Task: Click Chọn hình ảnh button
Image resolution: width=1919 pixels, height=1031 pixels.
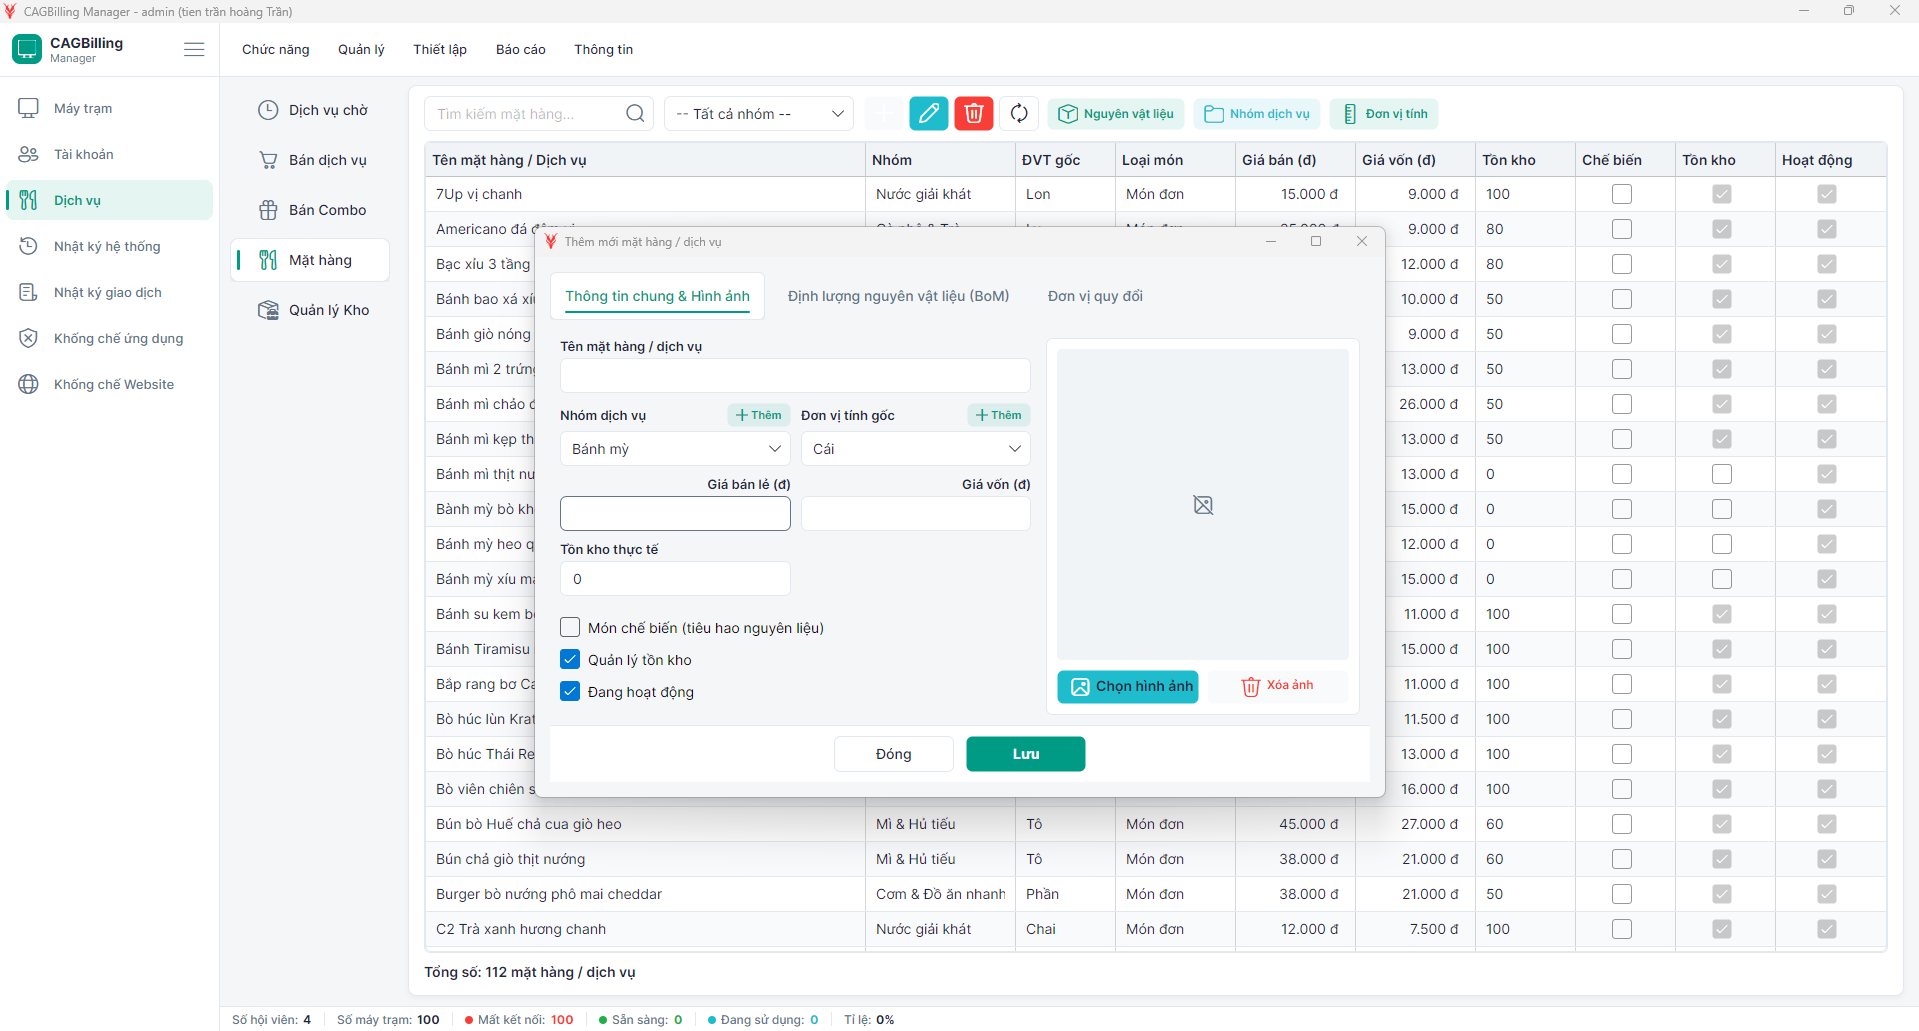Action: (1128, 686)
